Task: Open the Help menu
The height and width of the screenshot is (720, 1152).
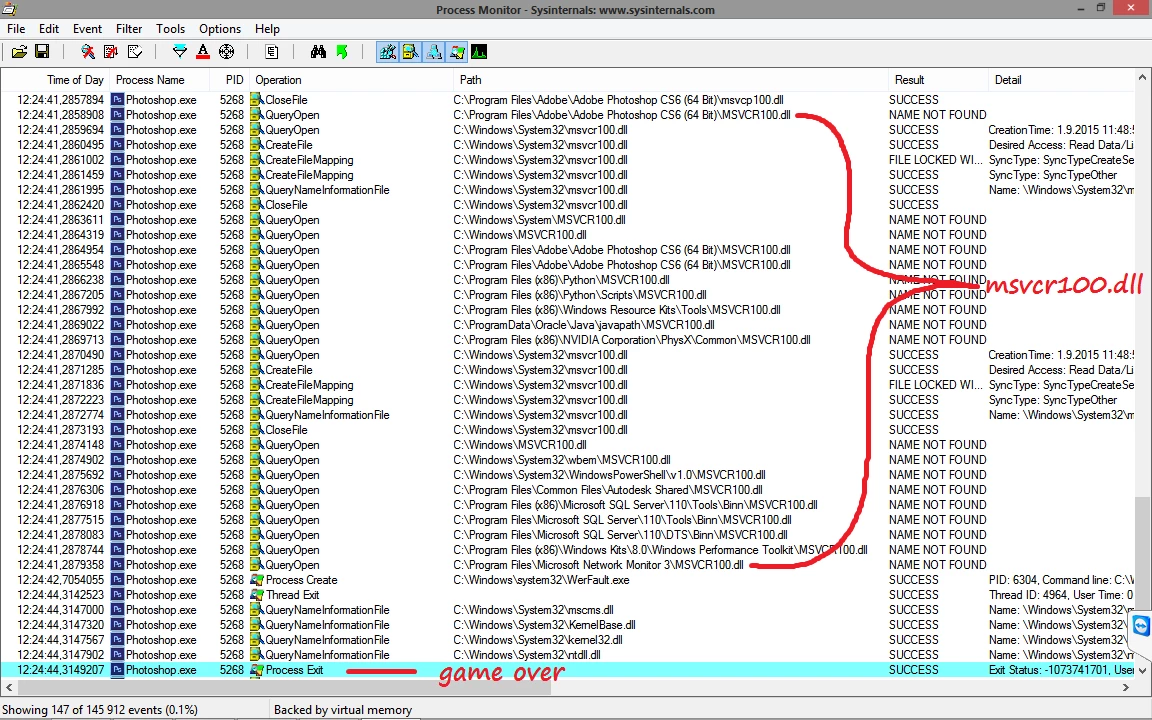Action: pyautogui.click(x=267, y=29)
